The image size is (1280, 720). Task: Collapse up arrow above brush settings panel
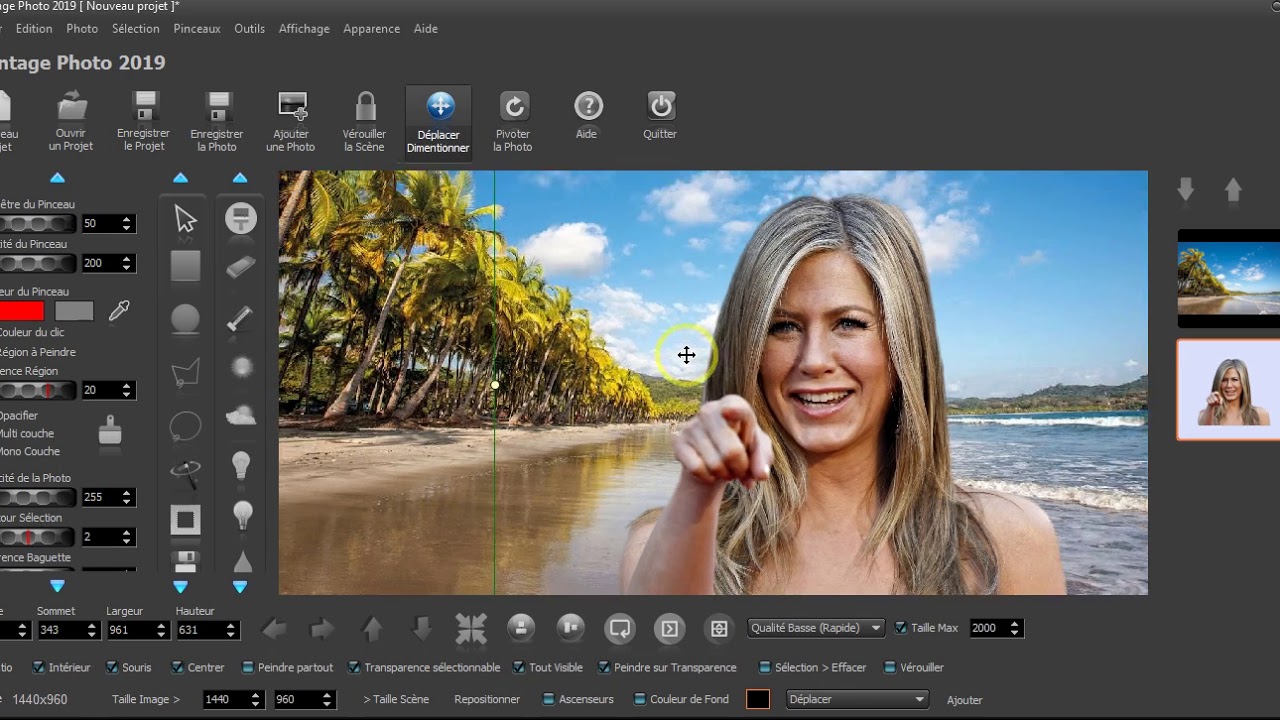[57, 178]
